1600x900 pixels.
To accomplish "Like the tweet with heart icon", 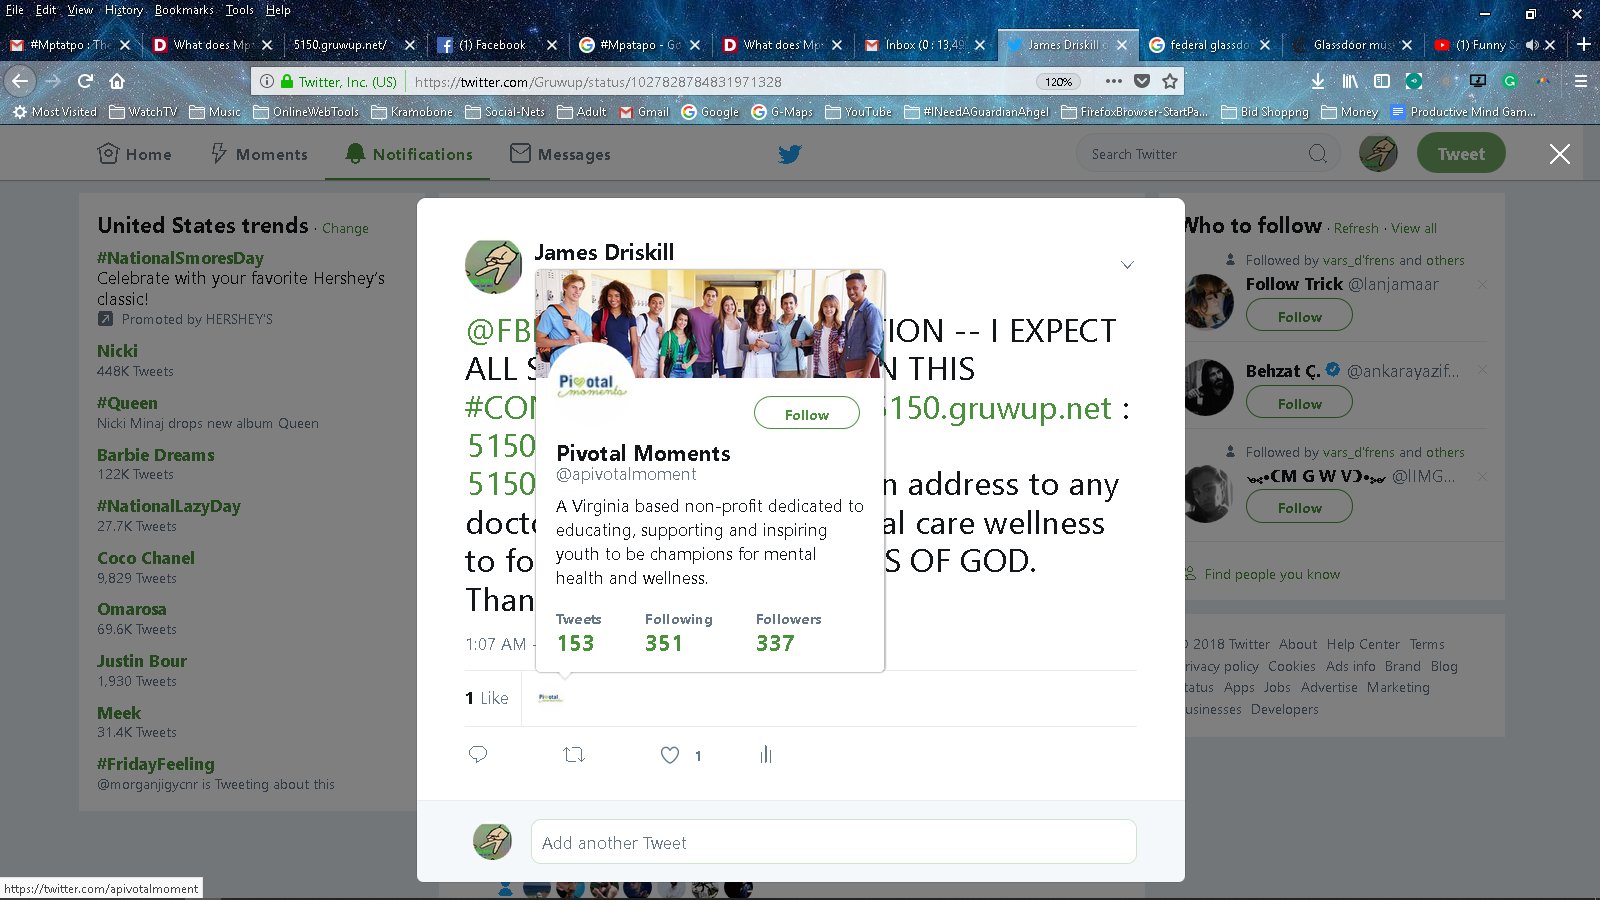I will pyautogui.click(x=670, y=755).
